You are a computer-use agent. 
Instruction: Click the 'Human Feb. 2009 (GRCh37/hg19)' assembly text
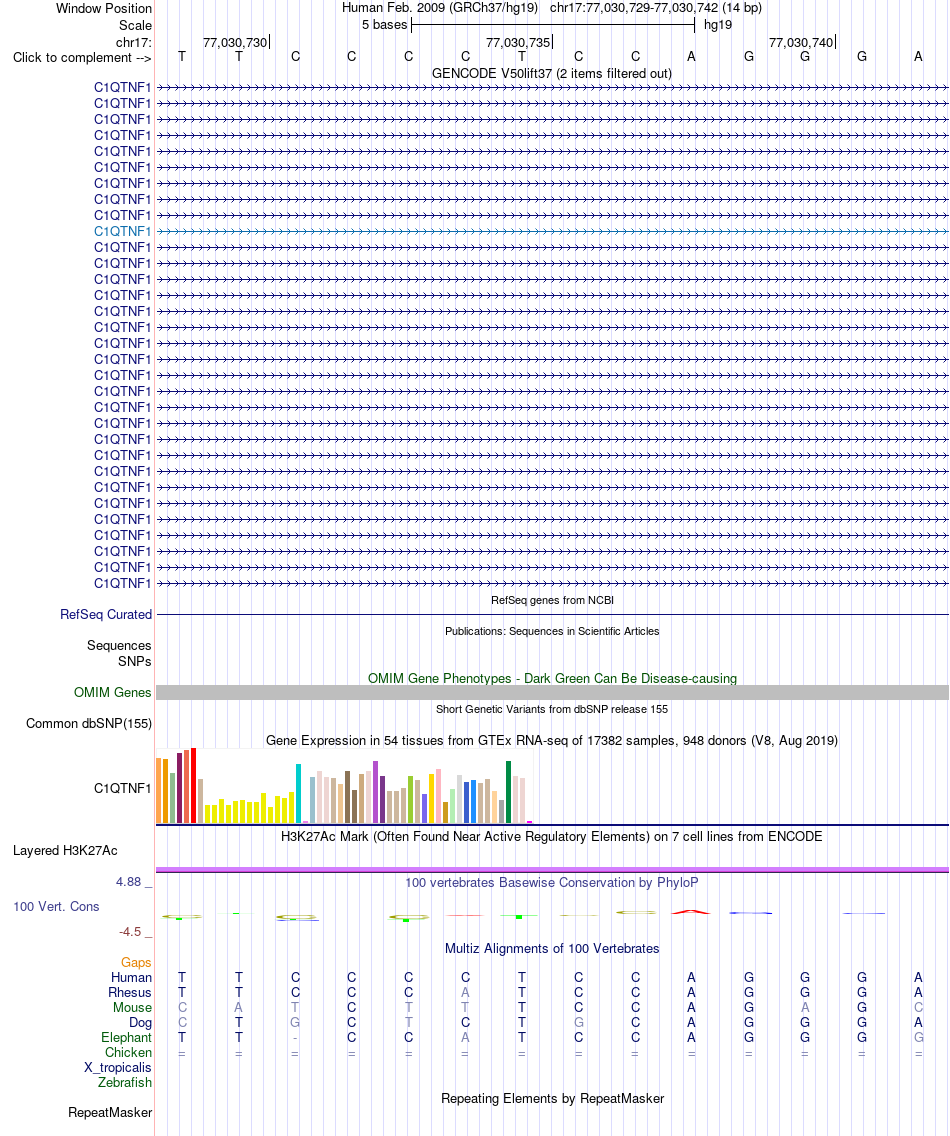click(x=440, y=8)
